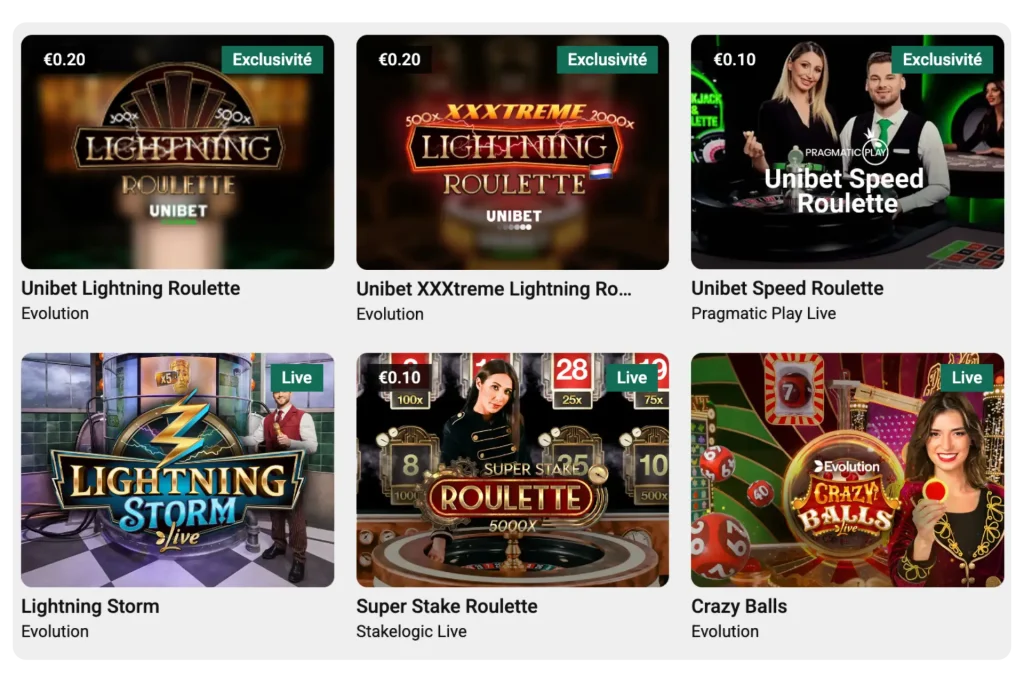Image resolution: width=1024 pixels, height=683 pixels.
Task: Click the Live badge on Crazy Balls
Action: (967, 377)
